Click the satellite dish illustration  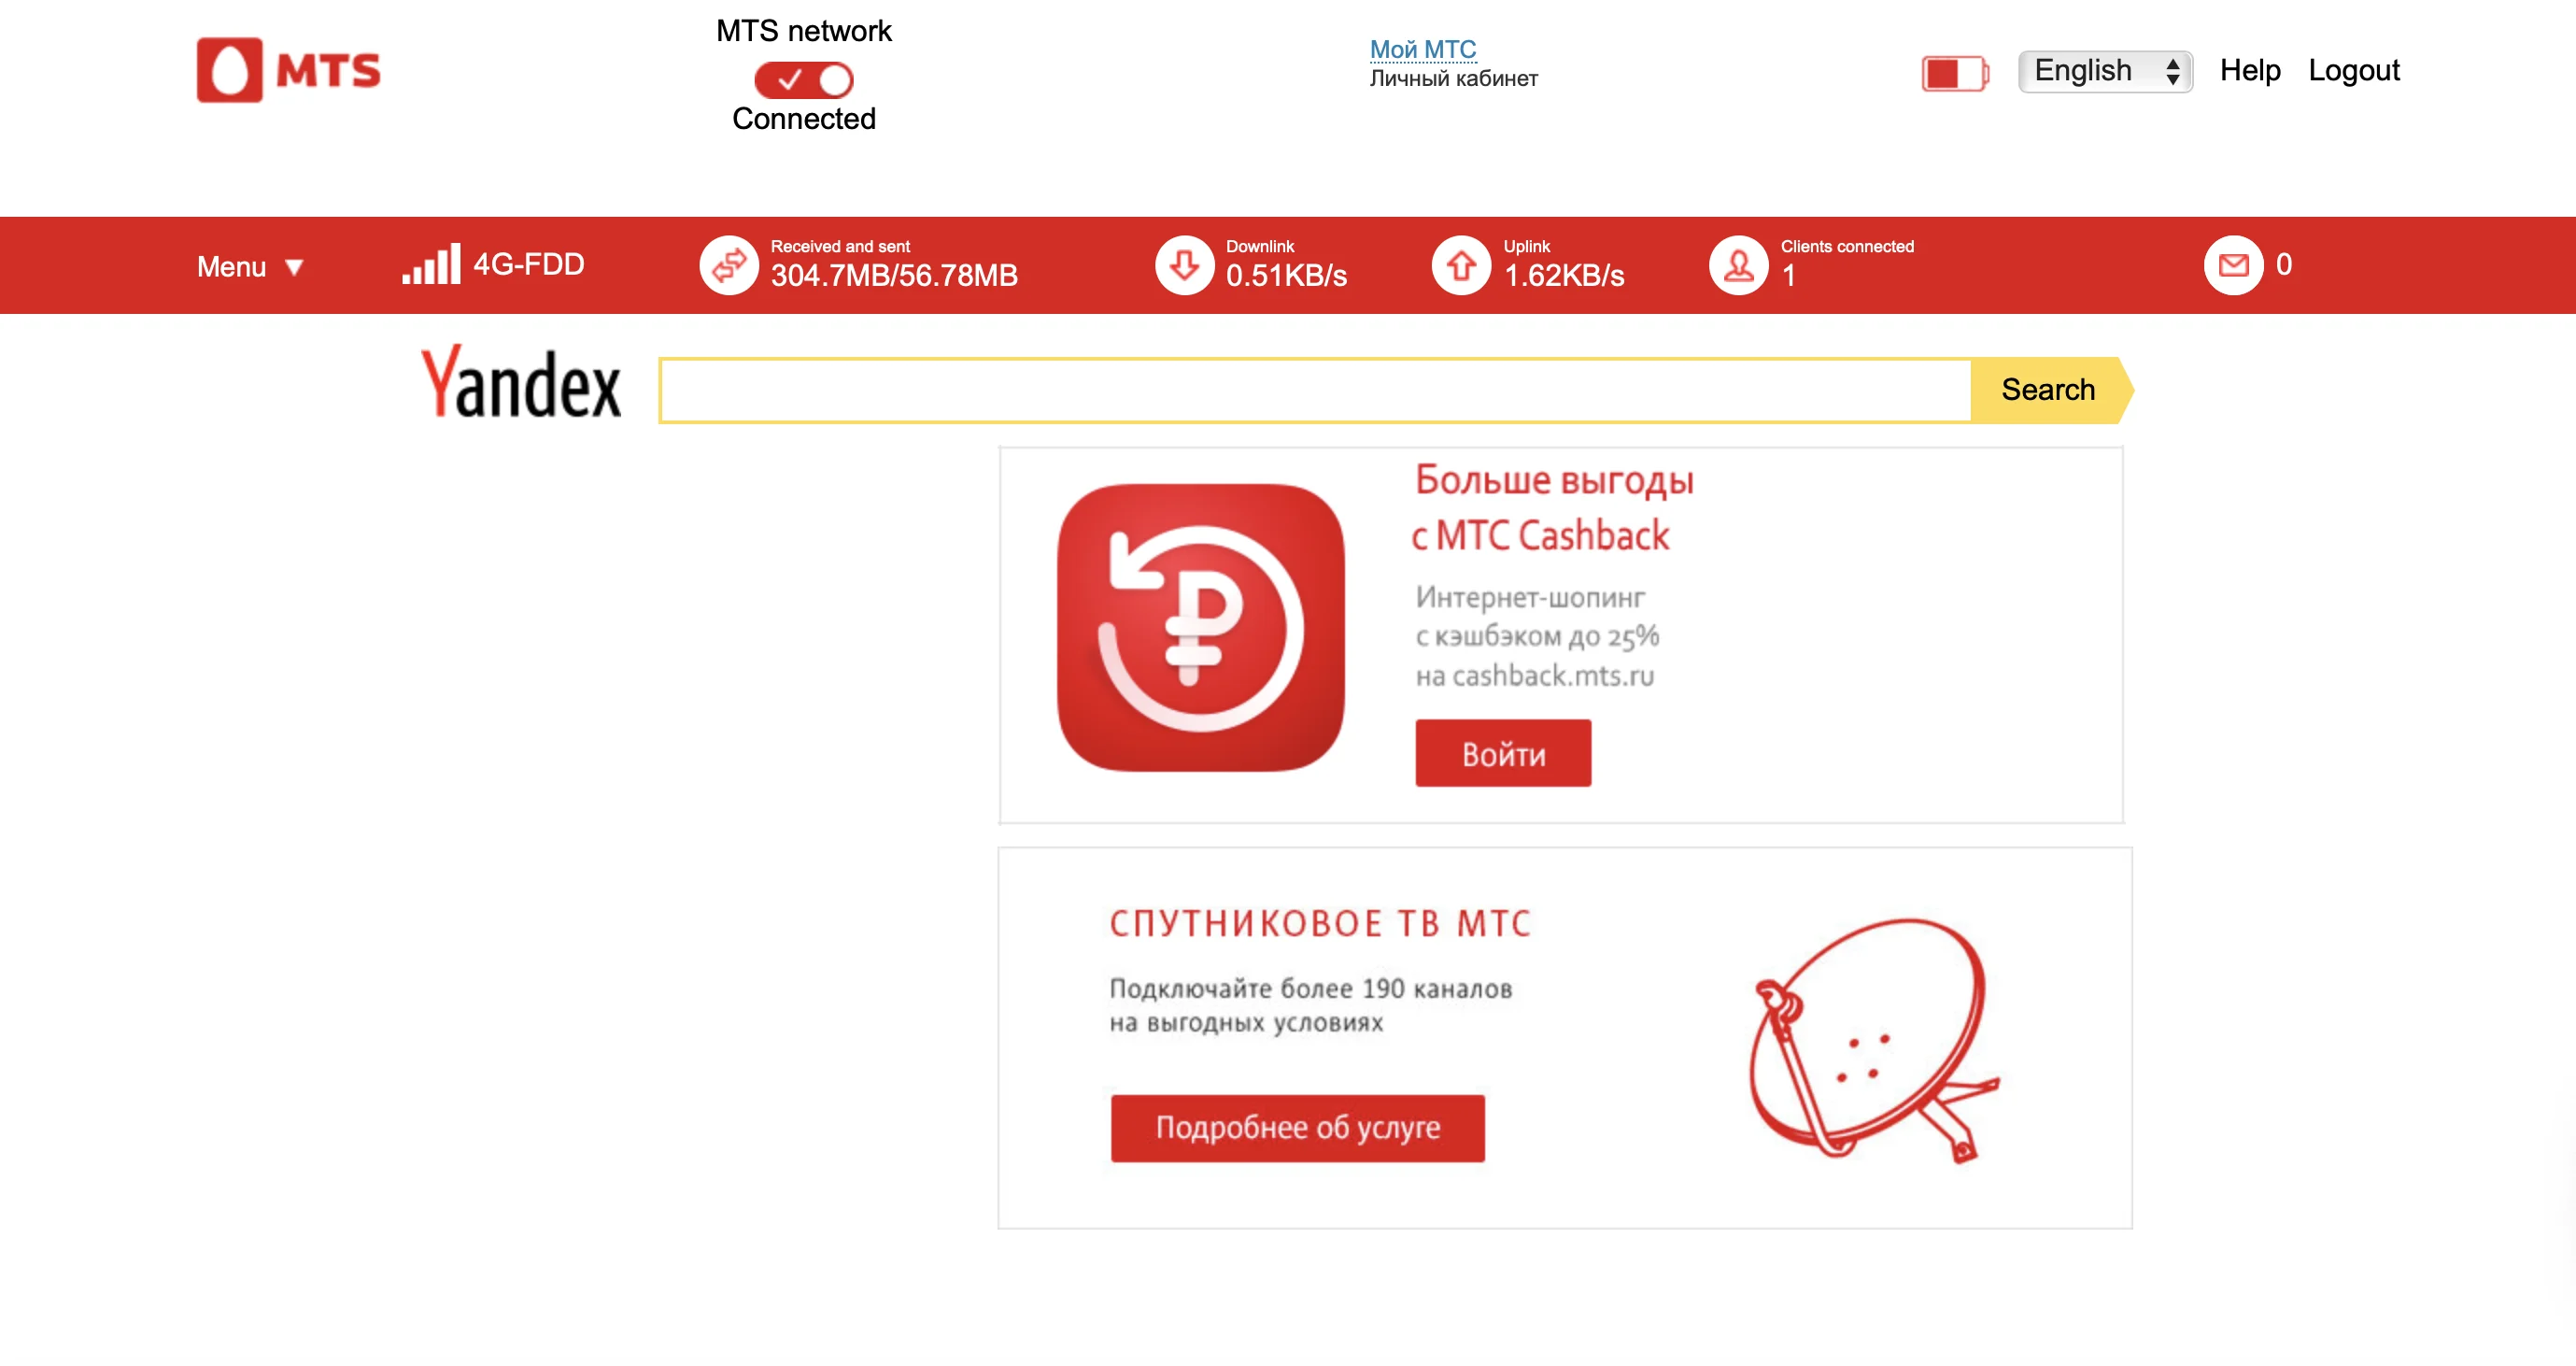point(1873,1040)
